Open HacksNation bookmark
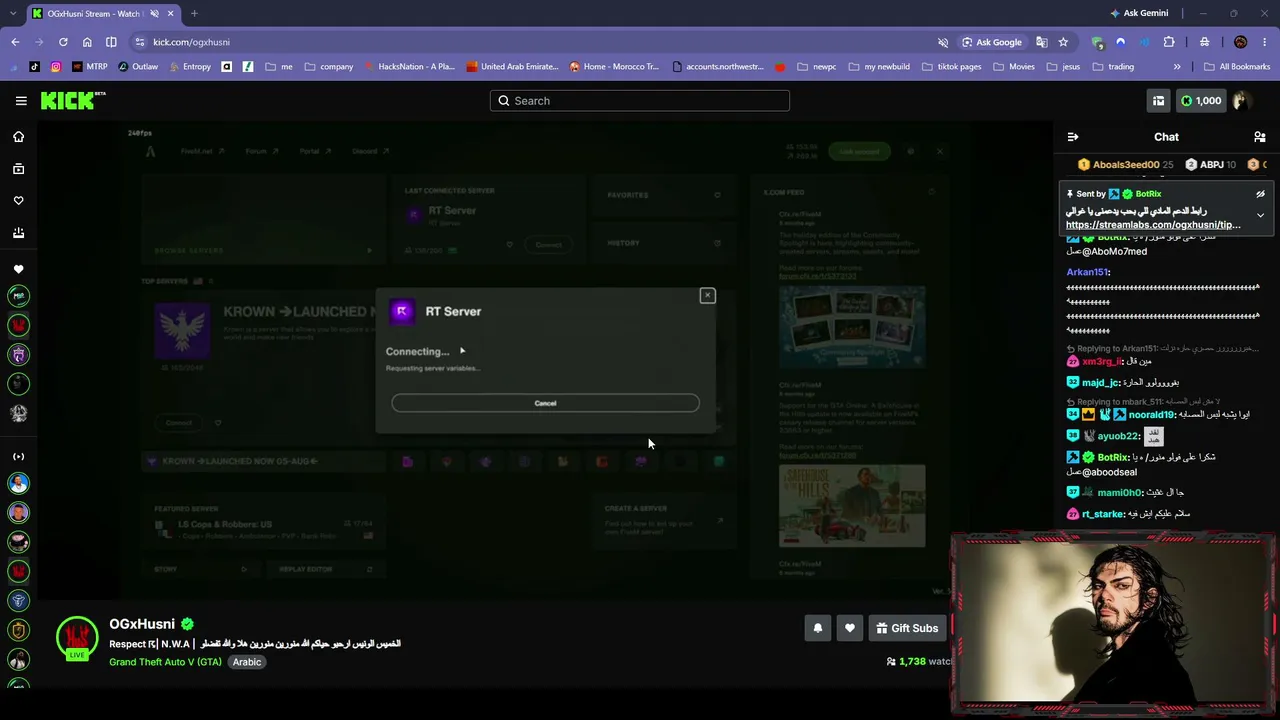 point(409,67)
